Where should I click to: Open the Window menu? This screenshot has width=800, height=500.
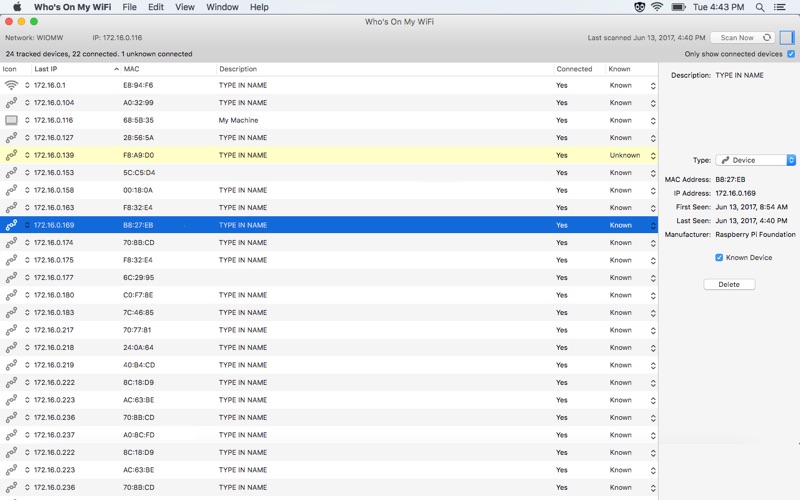[x=222, y=7]
